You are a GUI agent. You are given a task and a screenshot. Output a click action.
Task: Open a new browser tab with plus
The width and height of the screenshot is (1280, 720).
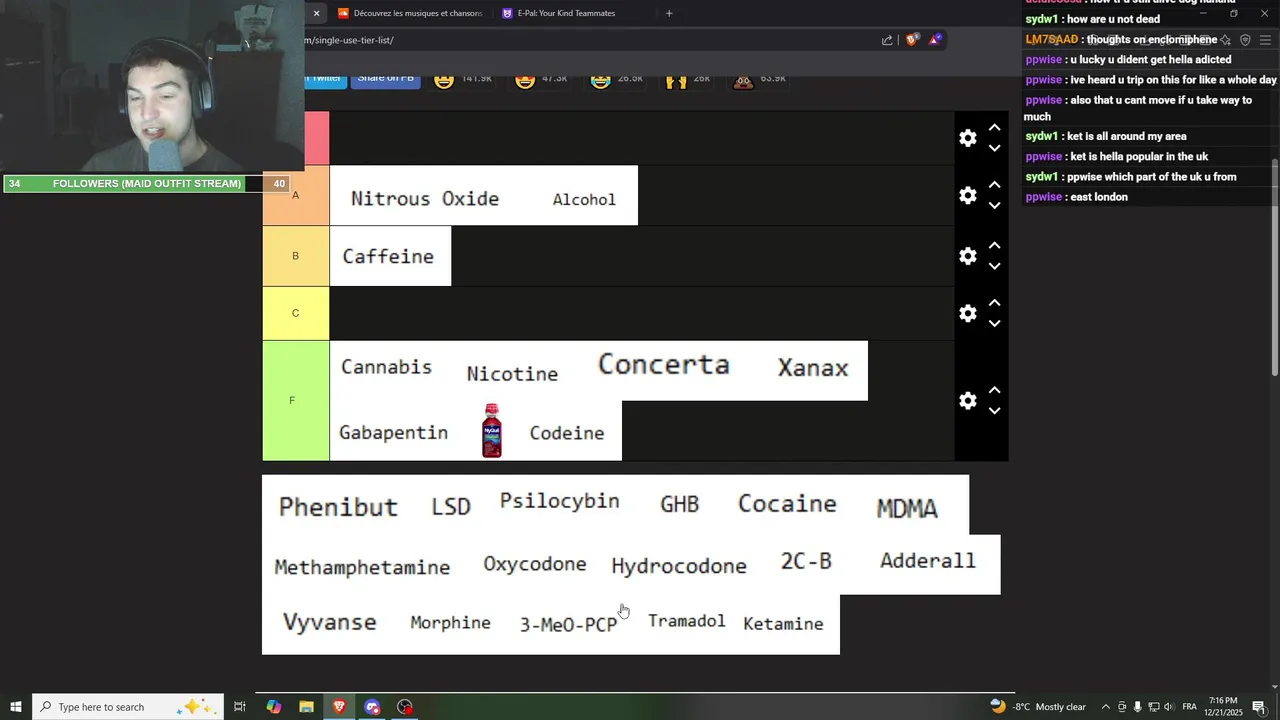(x=669, y=13)
